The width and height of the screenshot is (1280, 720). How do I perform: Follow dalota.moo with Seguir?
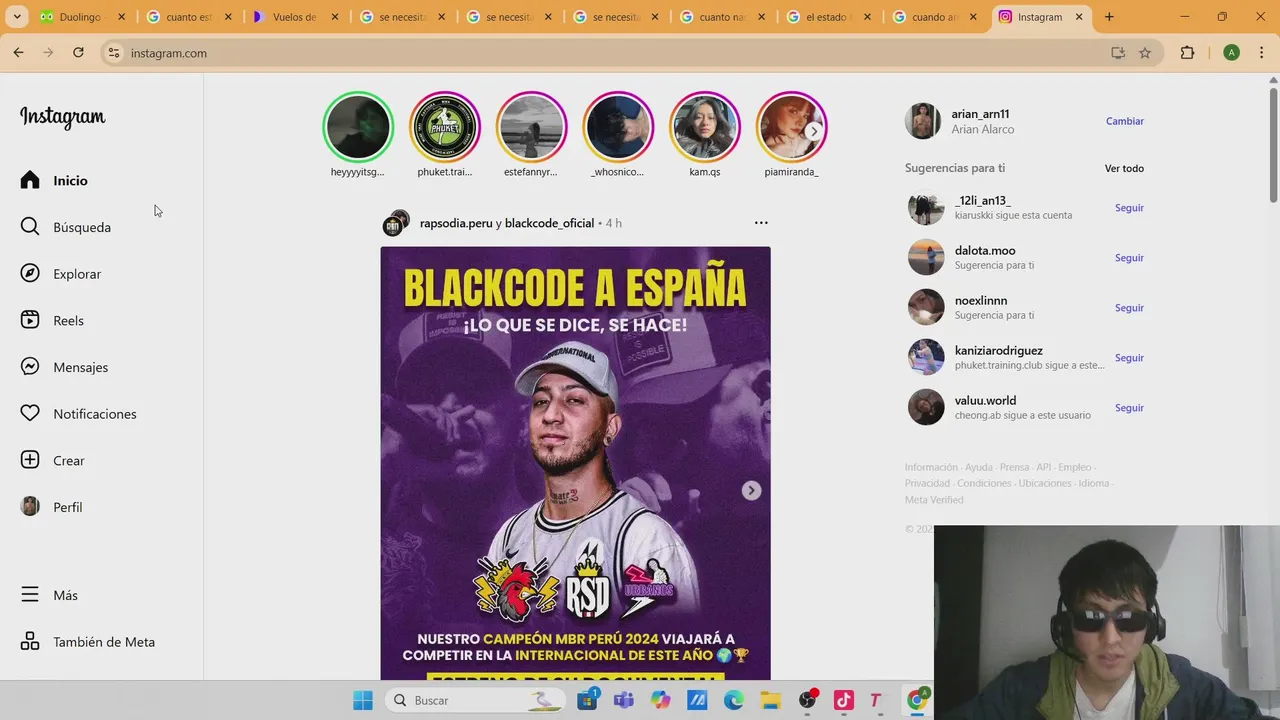[x=1129, y=258]
